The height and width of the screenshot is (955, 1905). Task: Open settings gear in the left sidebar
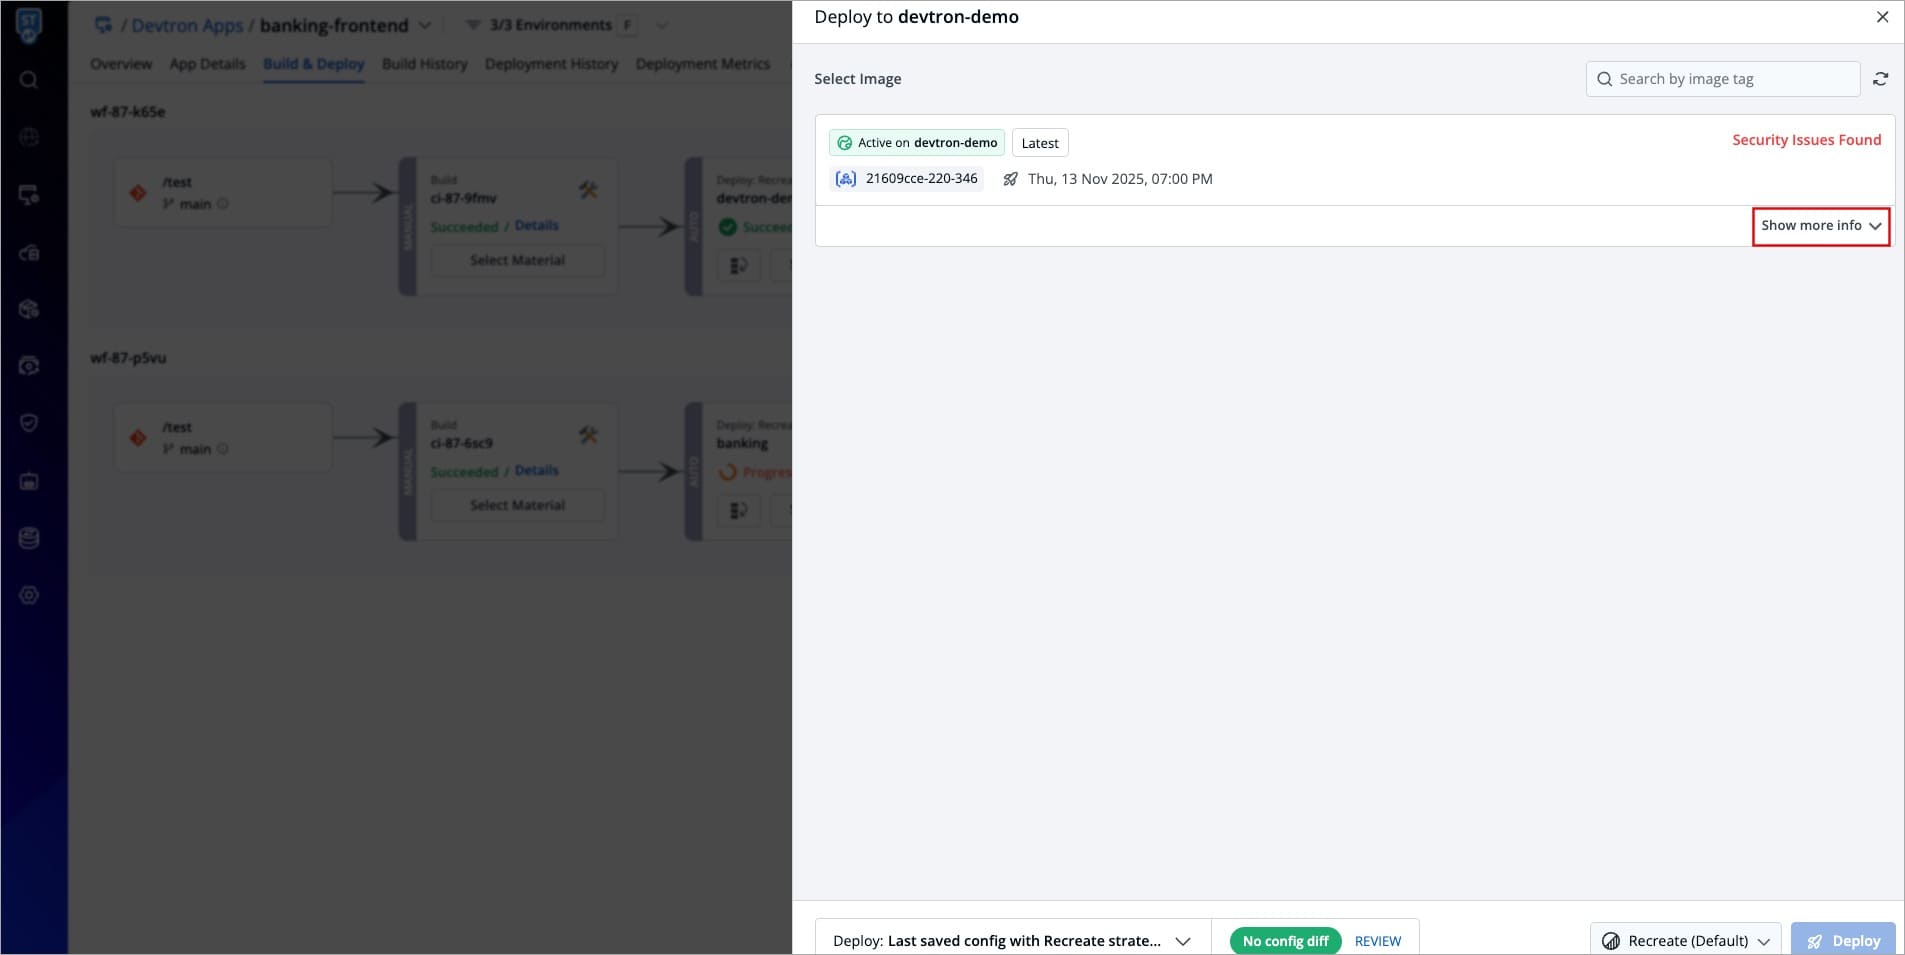29,595
